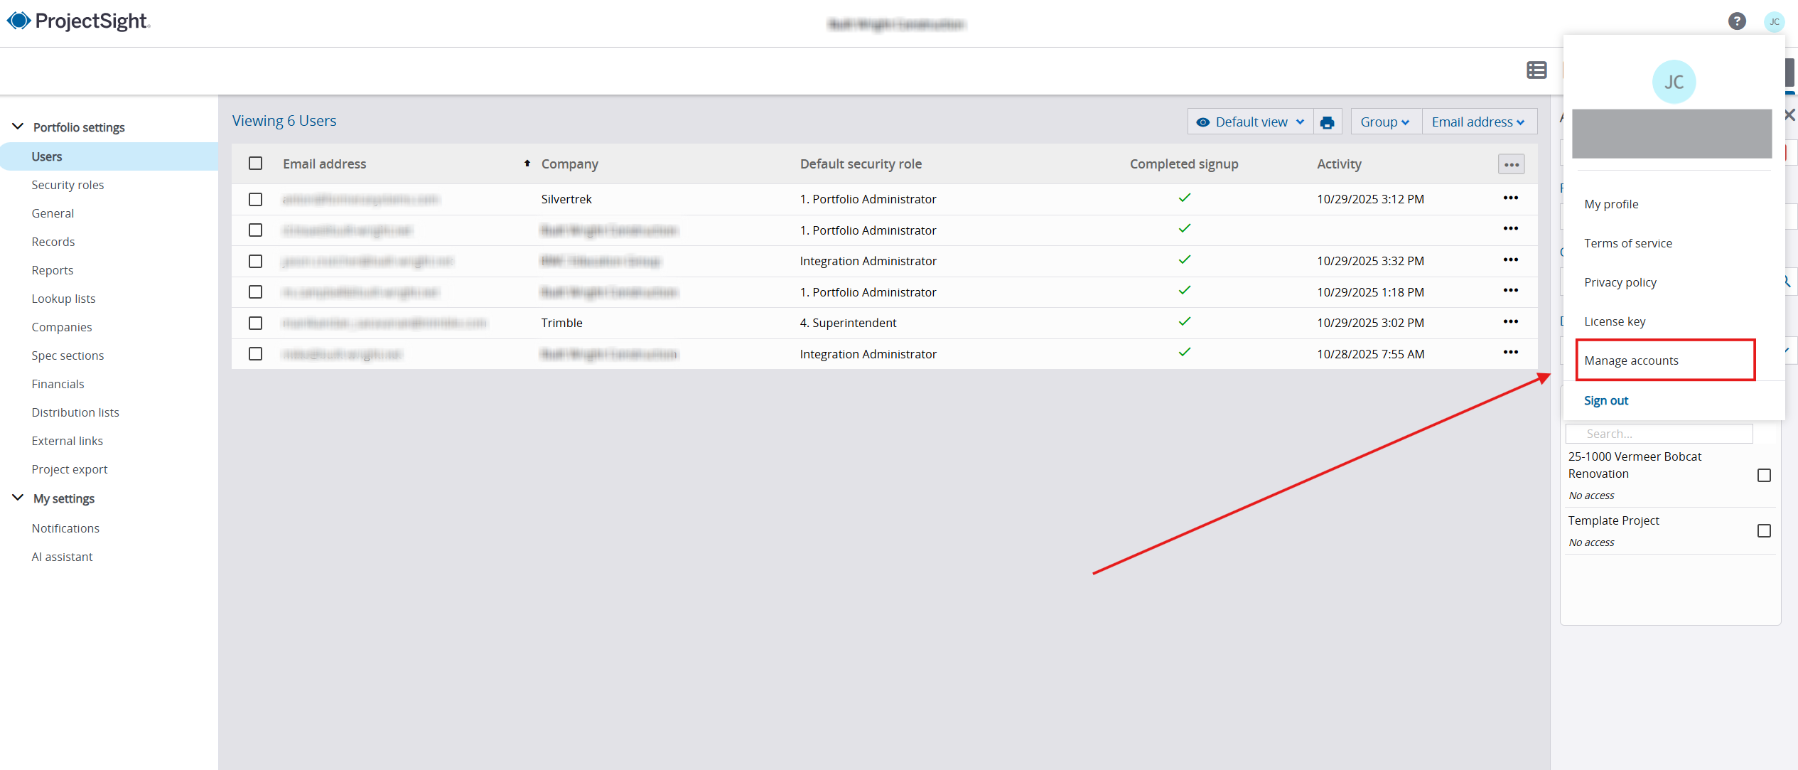Click Silvertrek company cell
This screenshot has height=770, width=1798.
[x=566, y=199]
